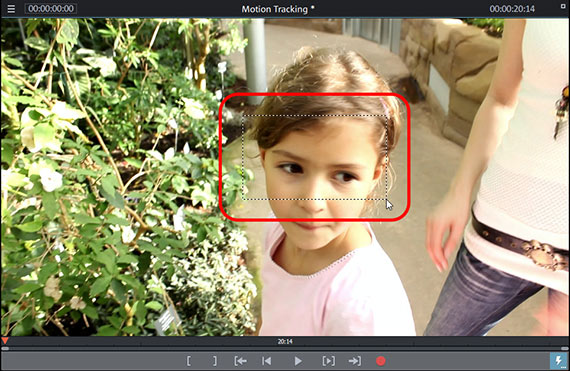Set the range out point bracket
570x371 pixels.
click(x=215, y=361)
